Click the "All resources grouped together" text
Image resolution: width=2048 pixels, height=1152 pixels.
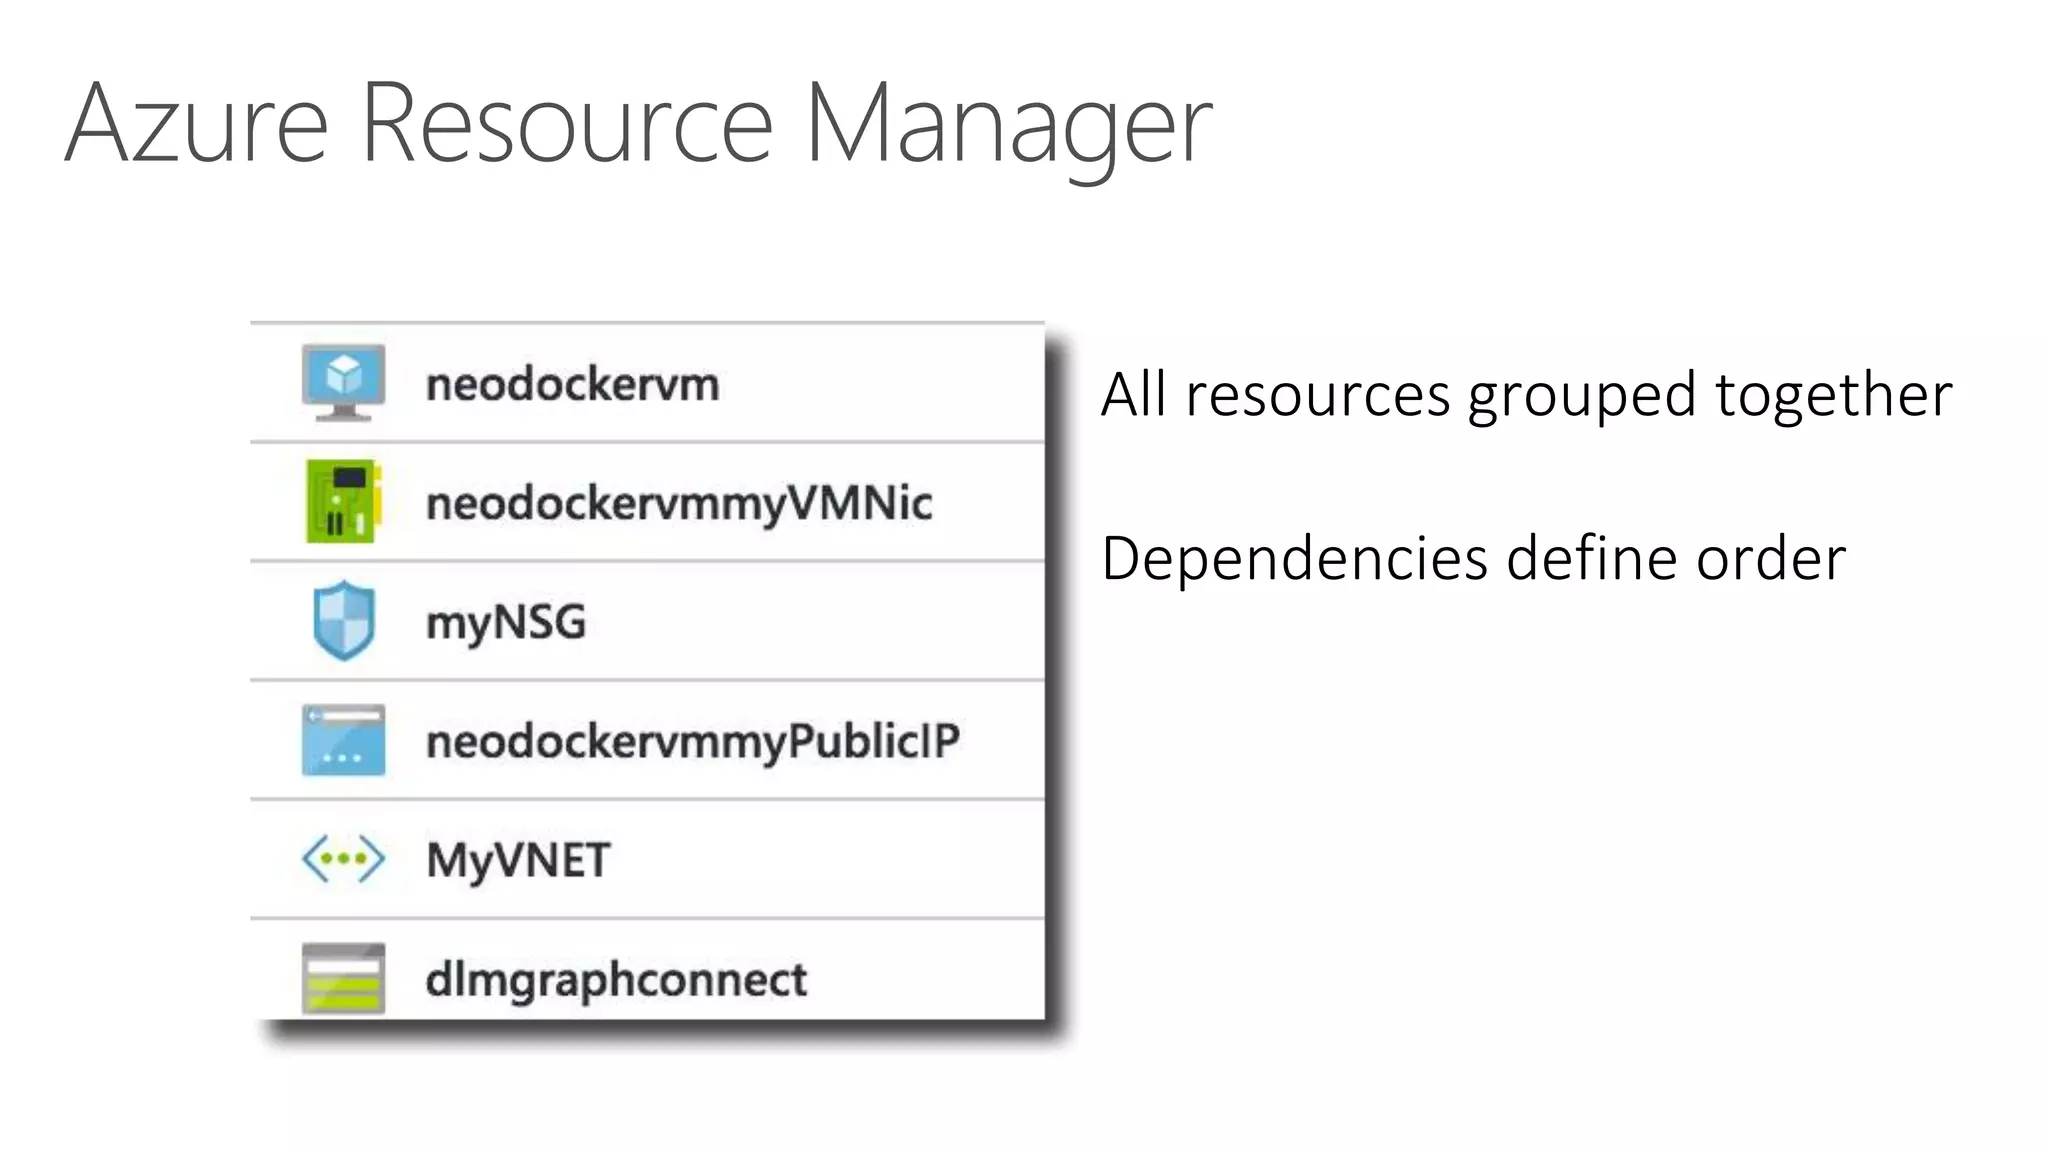click(1526, 396)
